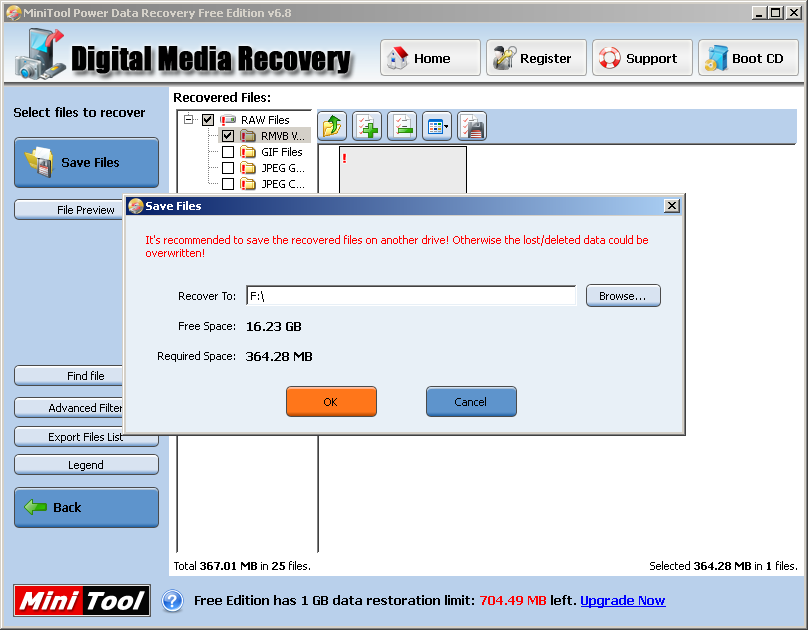Click the 16.23 GB free space value

point(274,327)
